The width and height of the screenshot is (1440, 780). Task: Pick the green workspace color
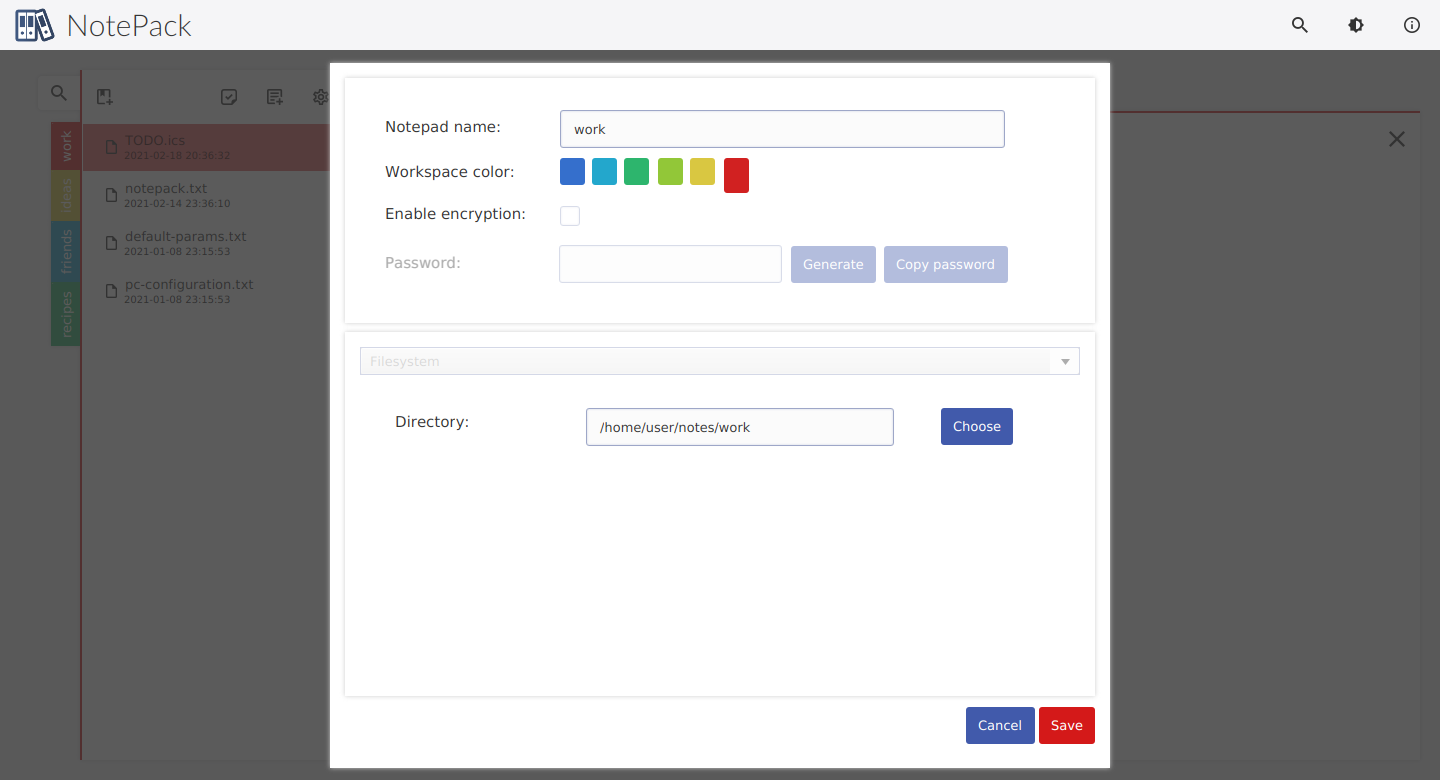click(636, 172)
